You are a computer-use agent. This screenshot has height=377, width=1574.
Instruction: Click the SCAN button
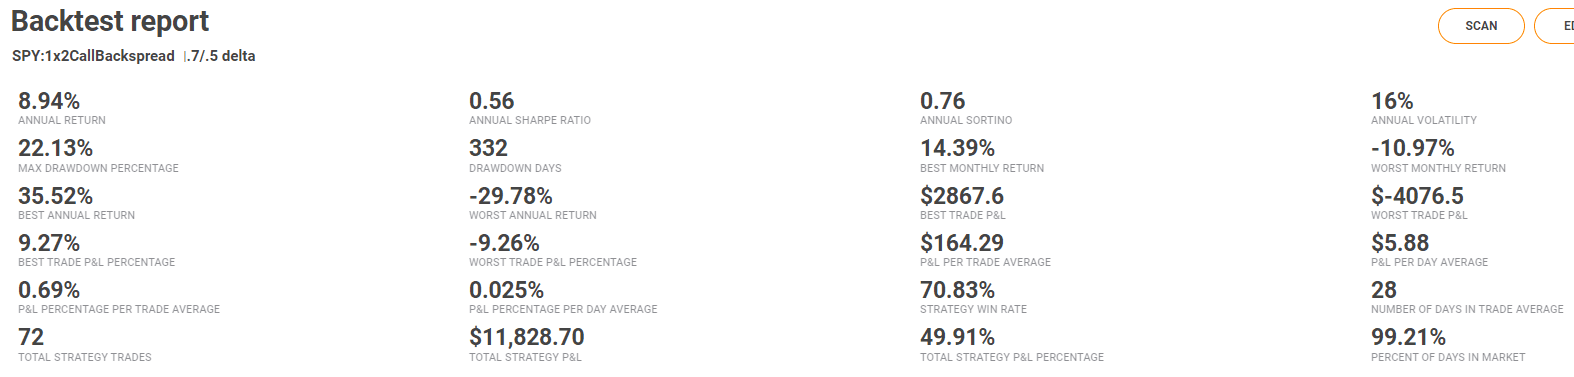pyautogui.click(x=1481, y=26)
